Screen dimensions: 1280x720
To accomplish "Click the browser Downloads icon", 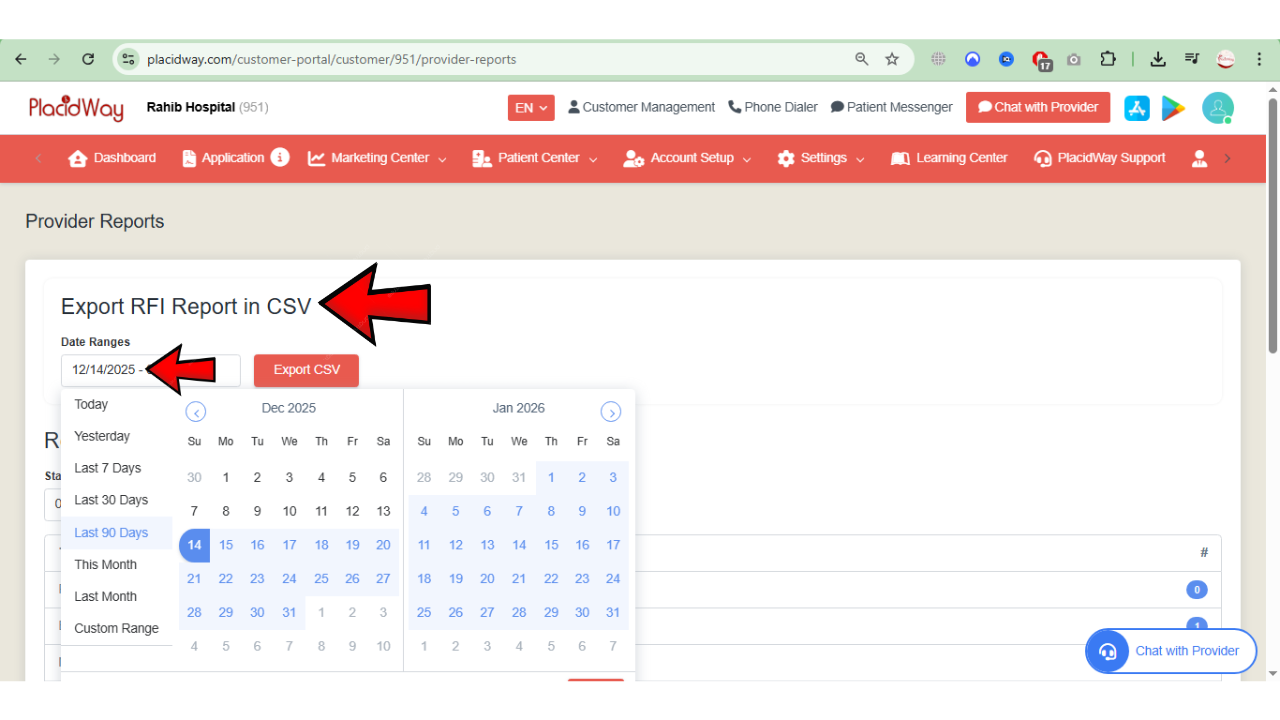I will click(1157, 59).
